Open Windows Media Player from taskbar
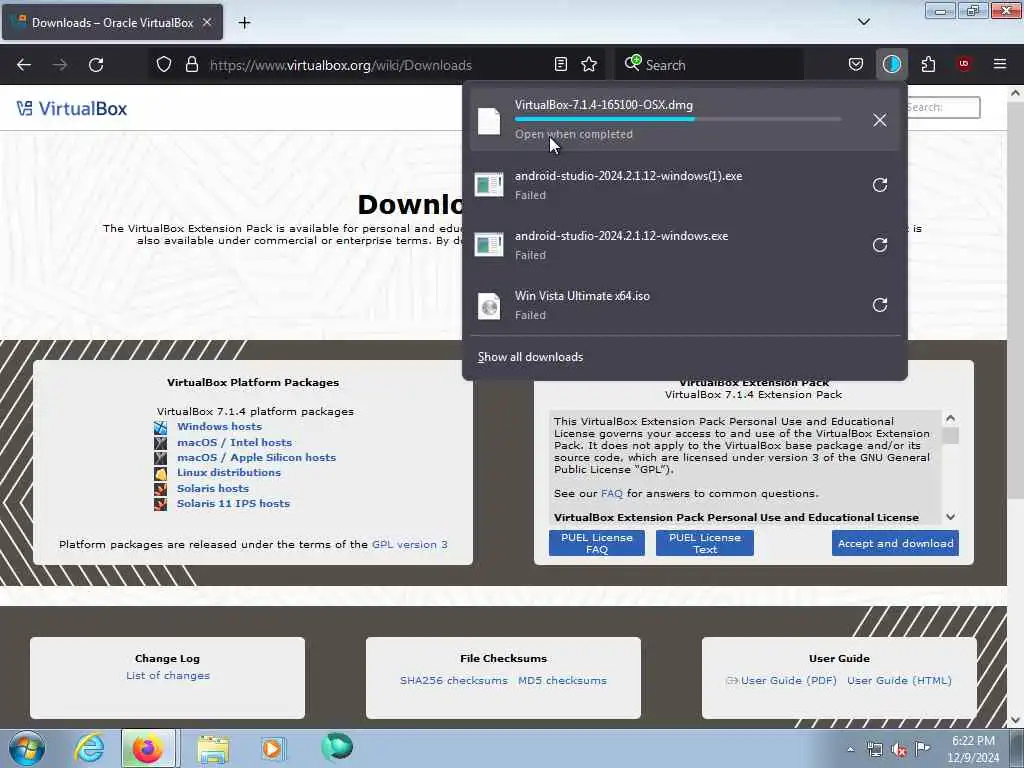 tap(272, 748)
